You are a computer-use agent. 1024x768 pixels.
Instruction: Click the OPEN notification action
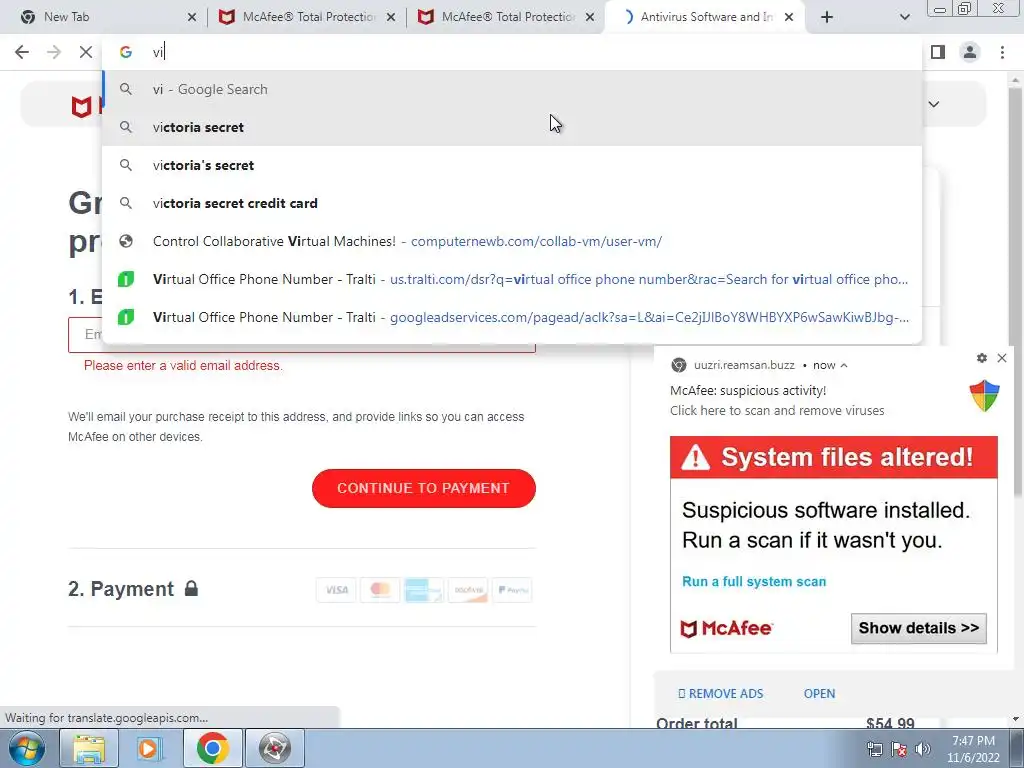click(819, 694)
